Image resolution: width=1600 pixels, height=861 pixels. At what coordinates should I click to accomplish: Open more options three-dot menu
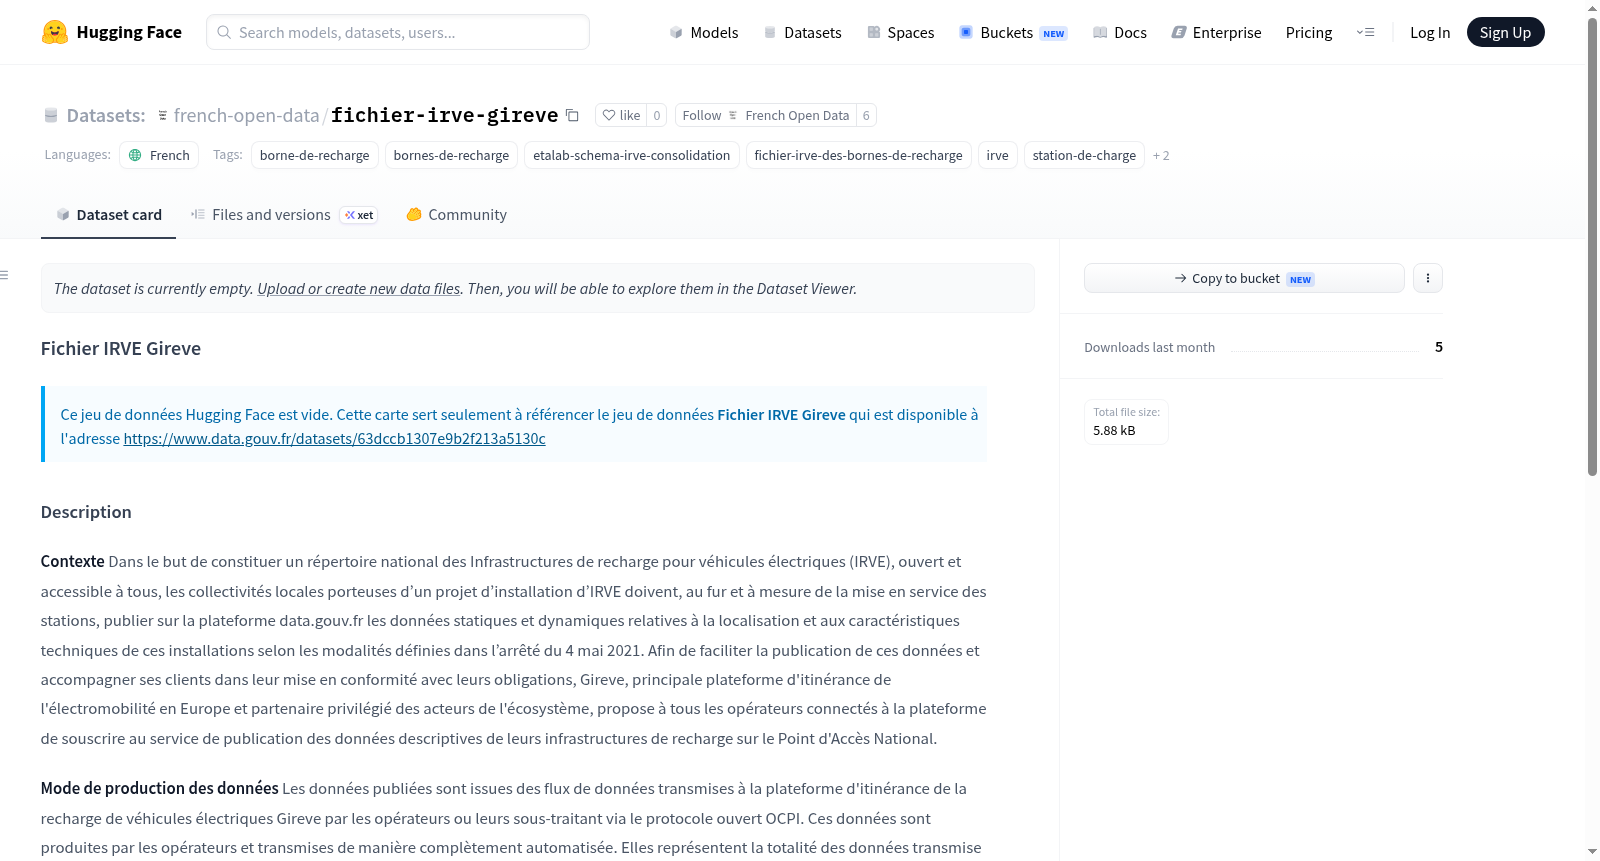[1428, 278]
